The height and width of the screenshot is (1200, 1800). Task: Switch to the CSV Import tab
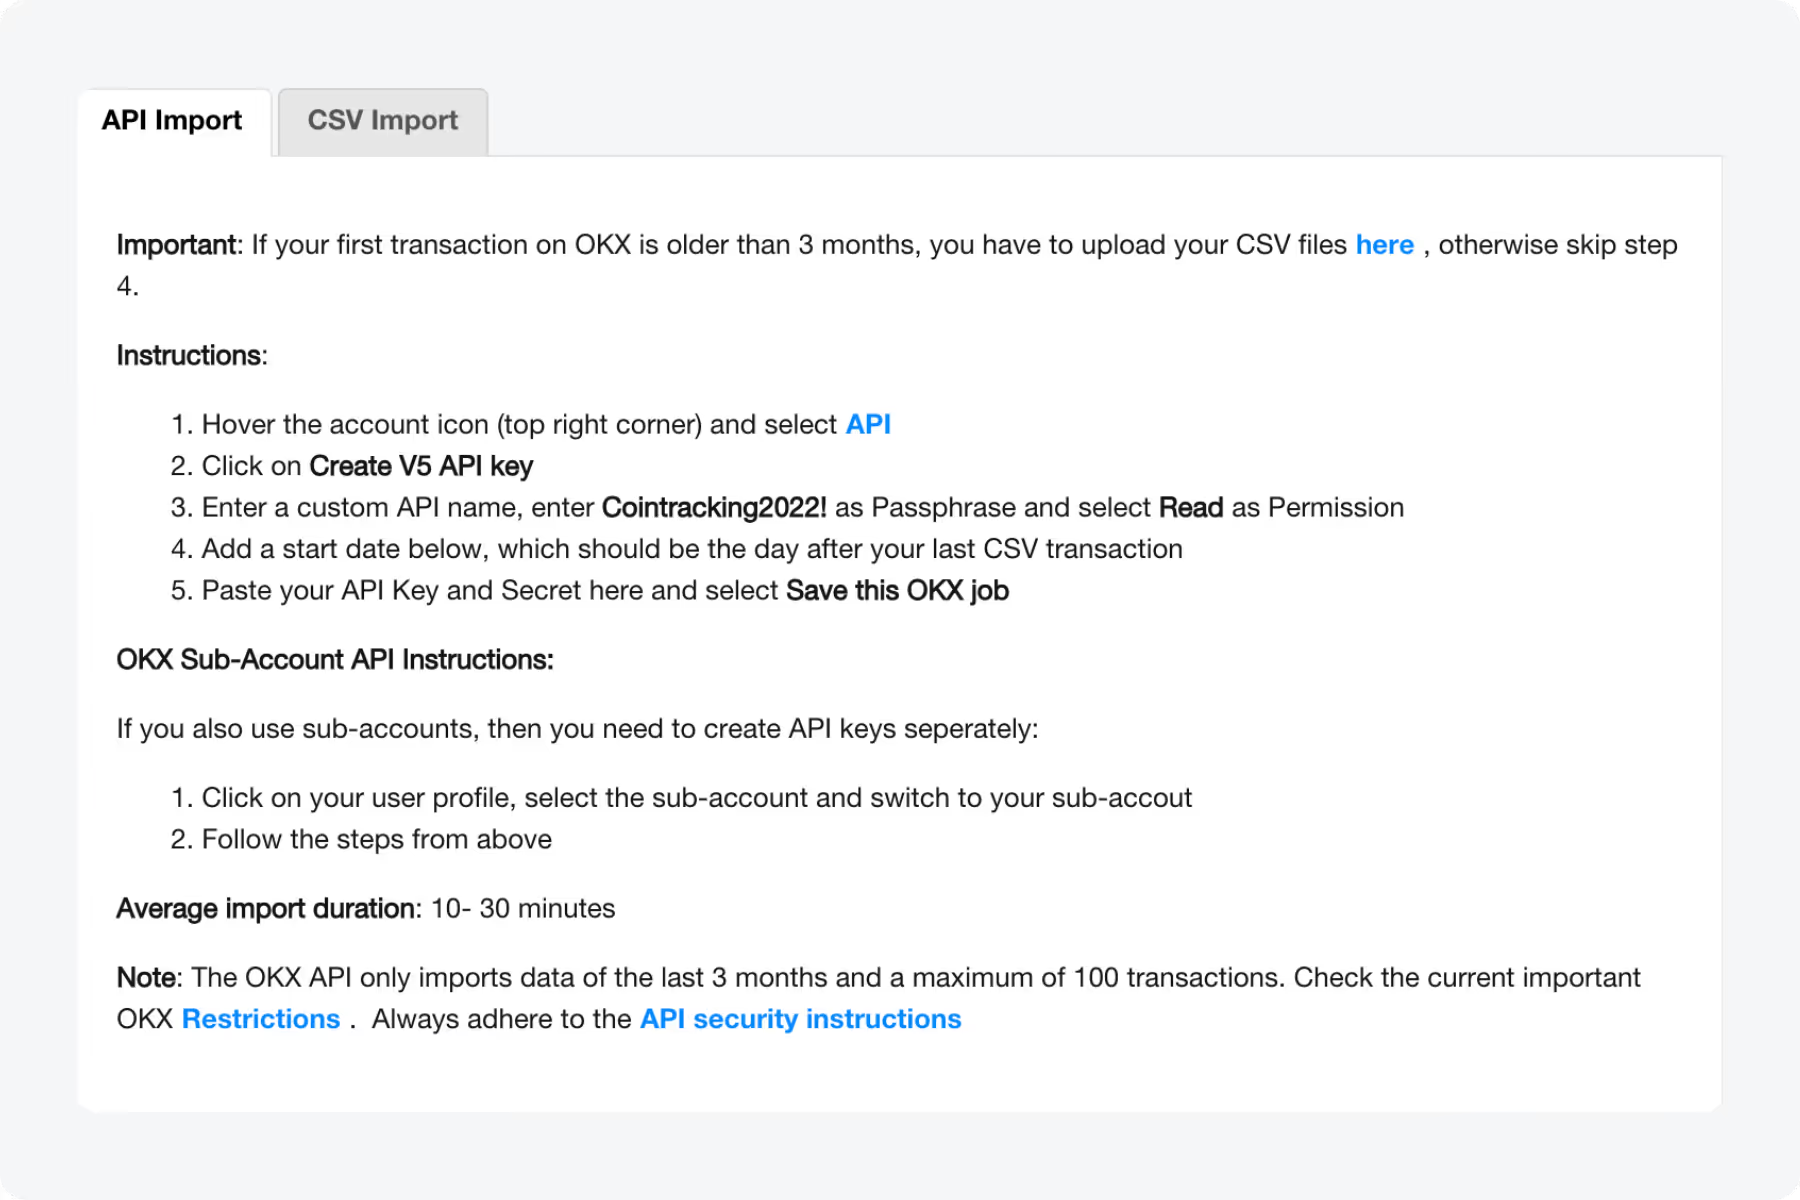tap(382, 120)
